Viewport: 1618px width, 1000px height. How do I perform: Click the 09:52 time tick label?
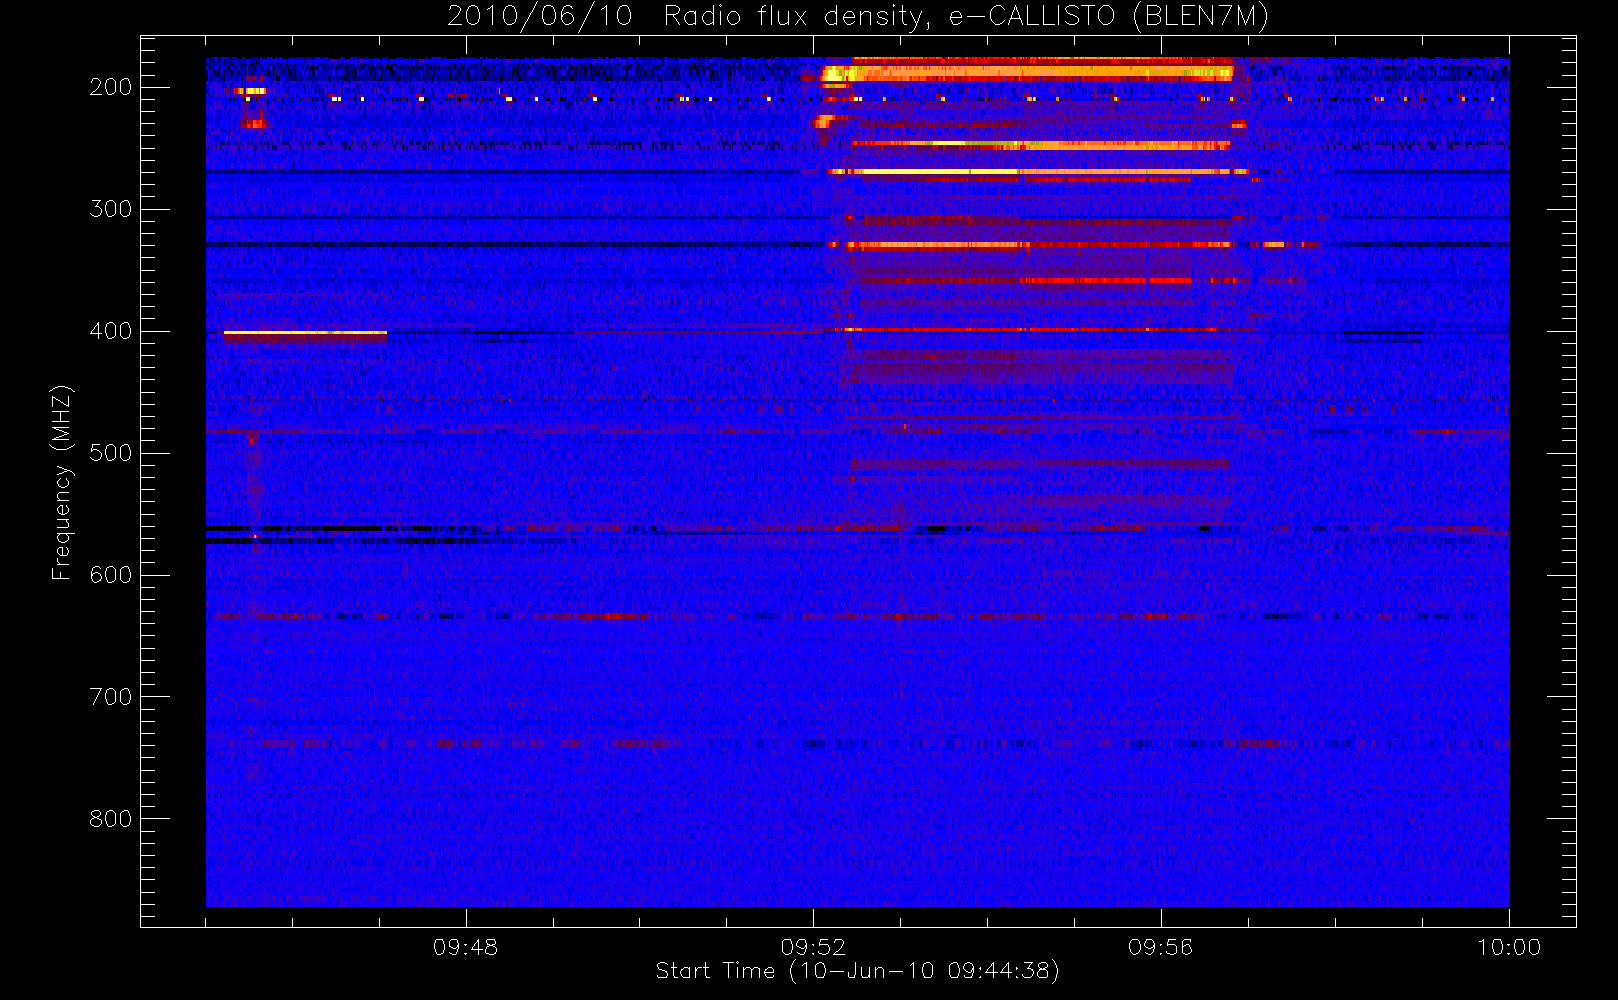[x=813, y=947]
